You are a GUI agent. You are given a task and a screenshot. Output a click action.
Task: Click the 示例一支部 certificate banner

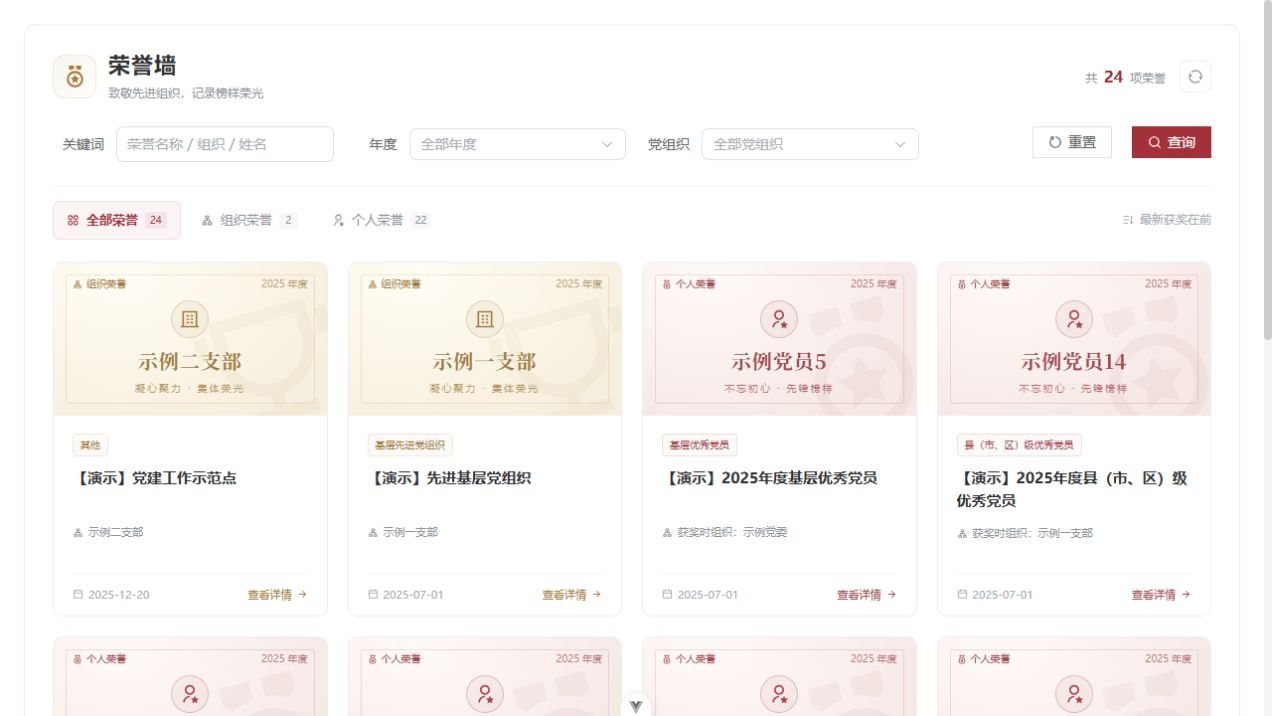[485, 339]
